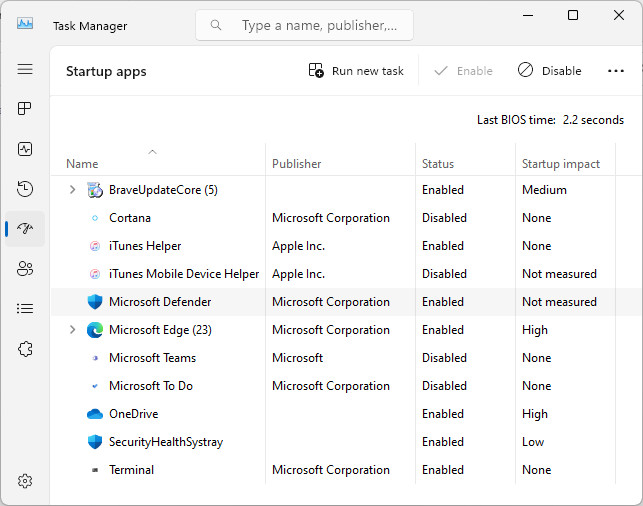Click the Disable button
The height and width of the screenshot is (506, 643).
550,71
